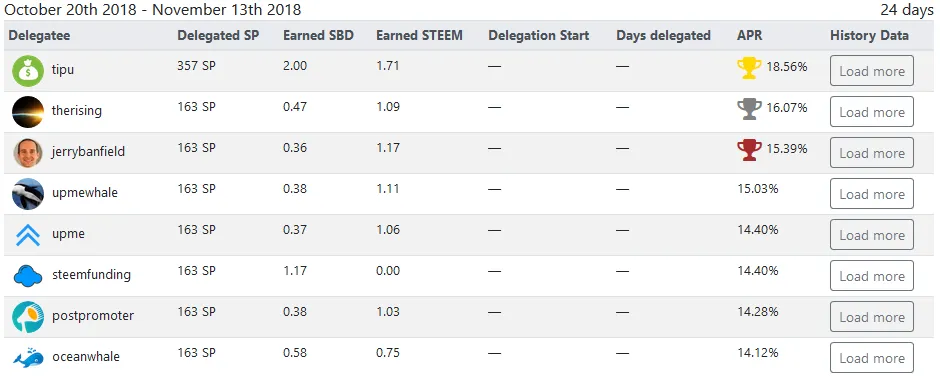Click the upmewhale orca avatar

[28, 194]
